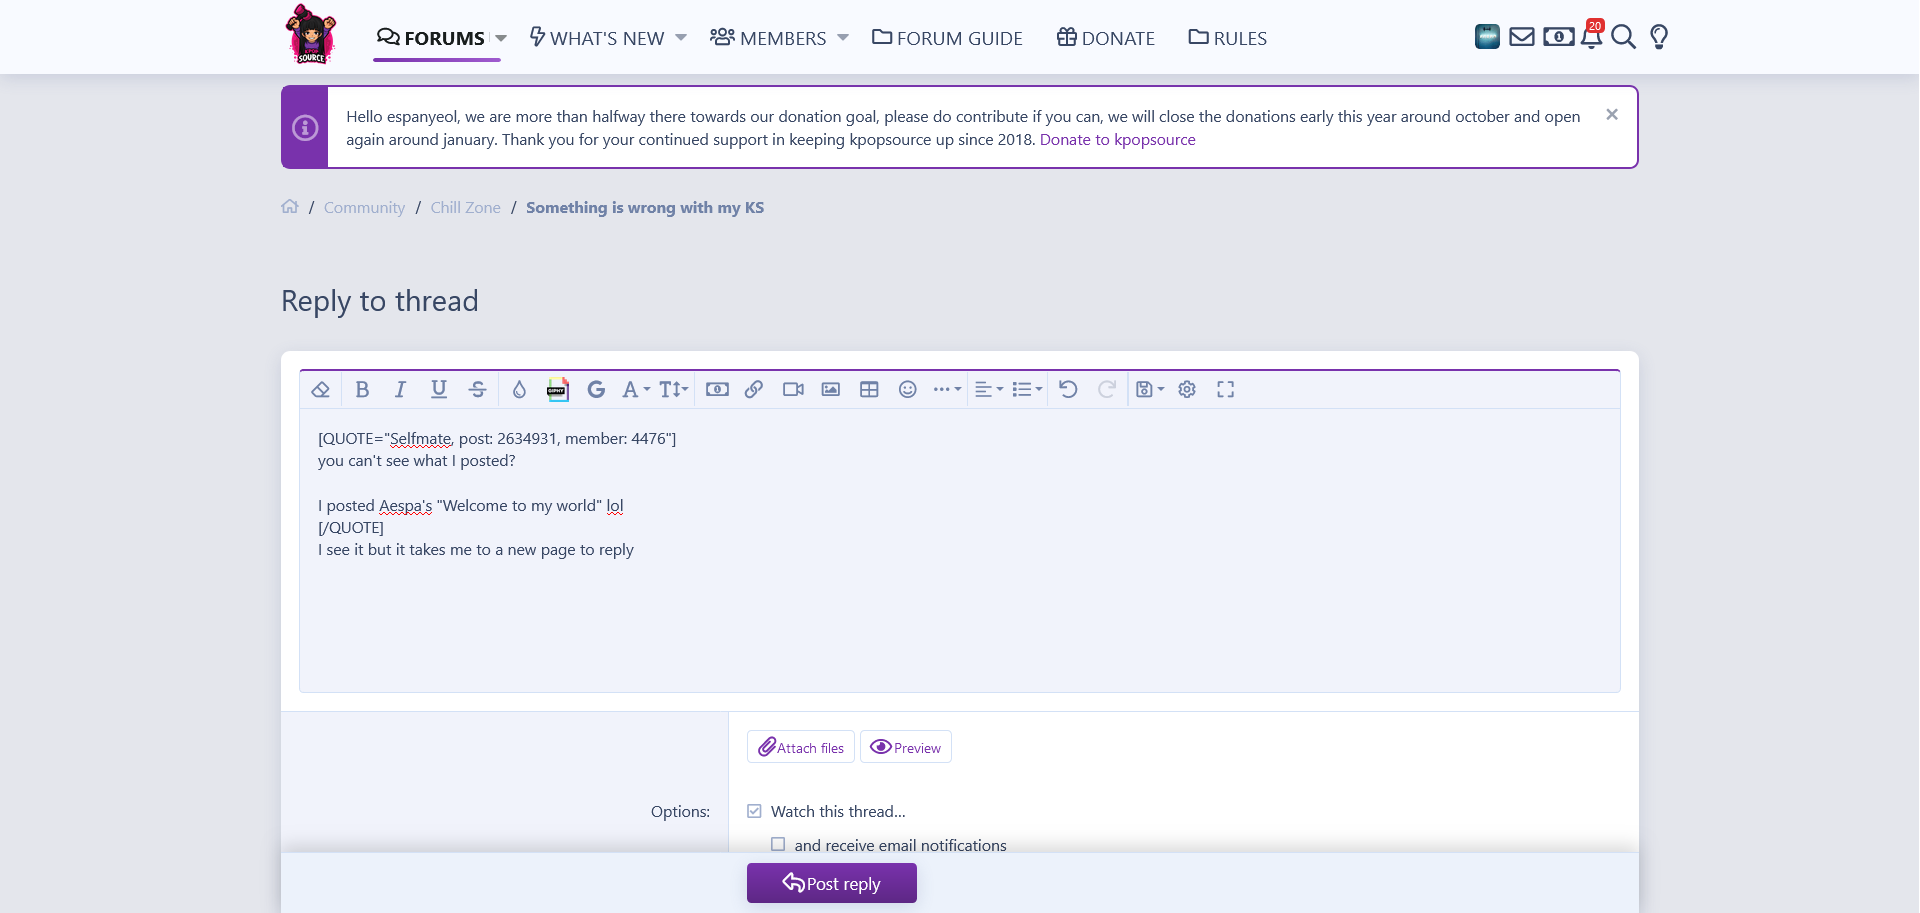Open alerts bell with 20 notifications
The width and height of the screenshot is (1920, 913).
coord(1592,35)
